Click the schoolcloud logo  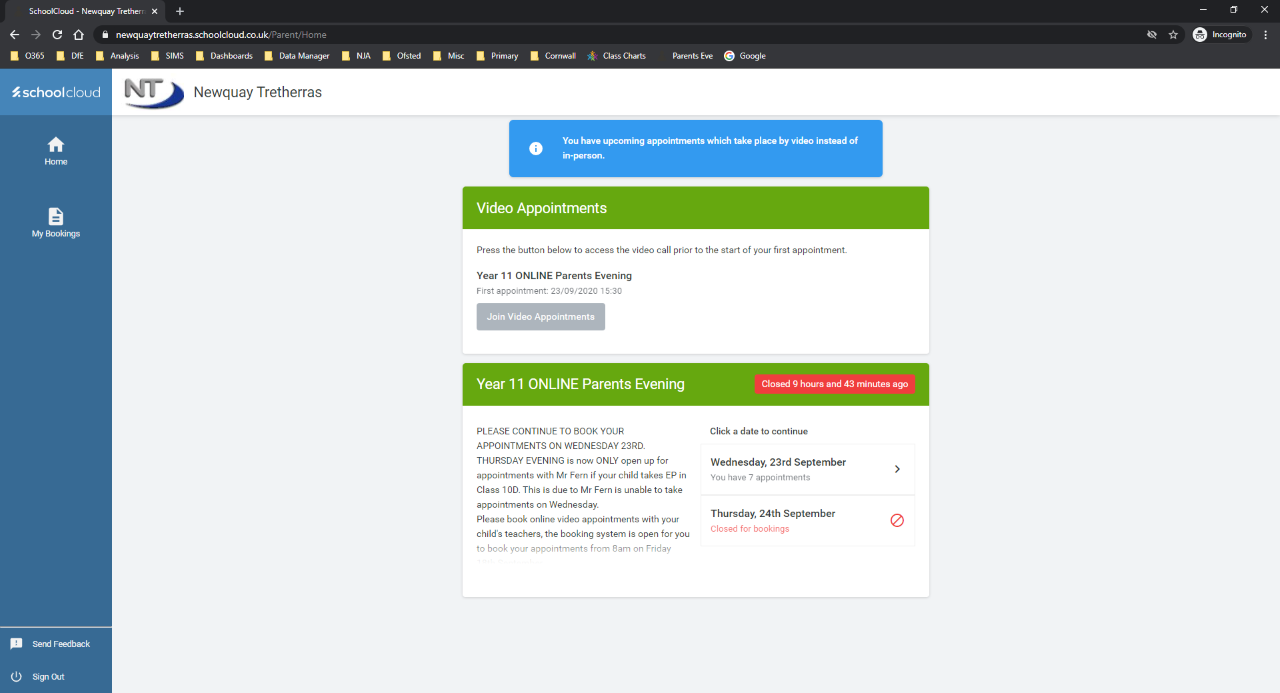[x=56, y=92]
